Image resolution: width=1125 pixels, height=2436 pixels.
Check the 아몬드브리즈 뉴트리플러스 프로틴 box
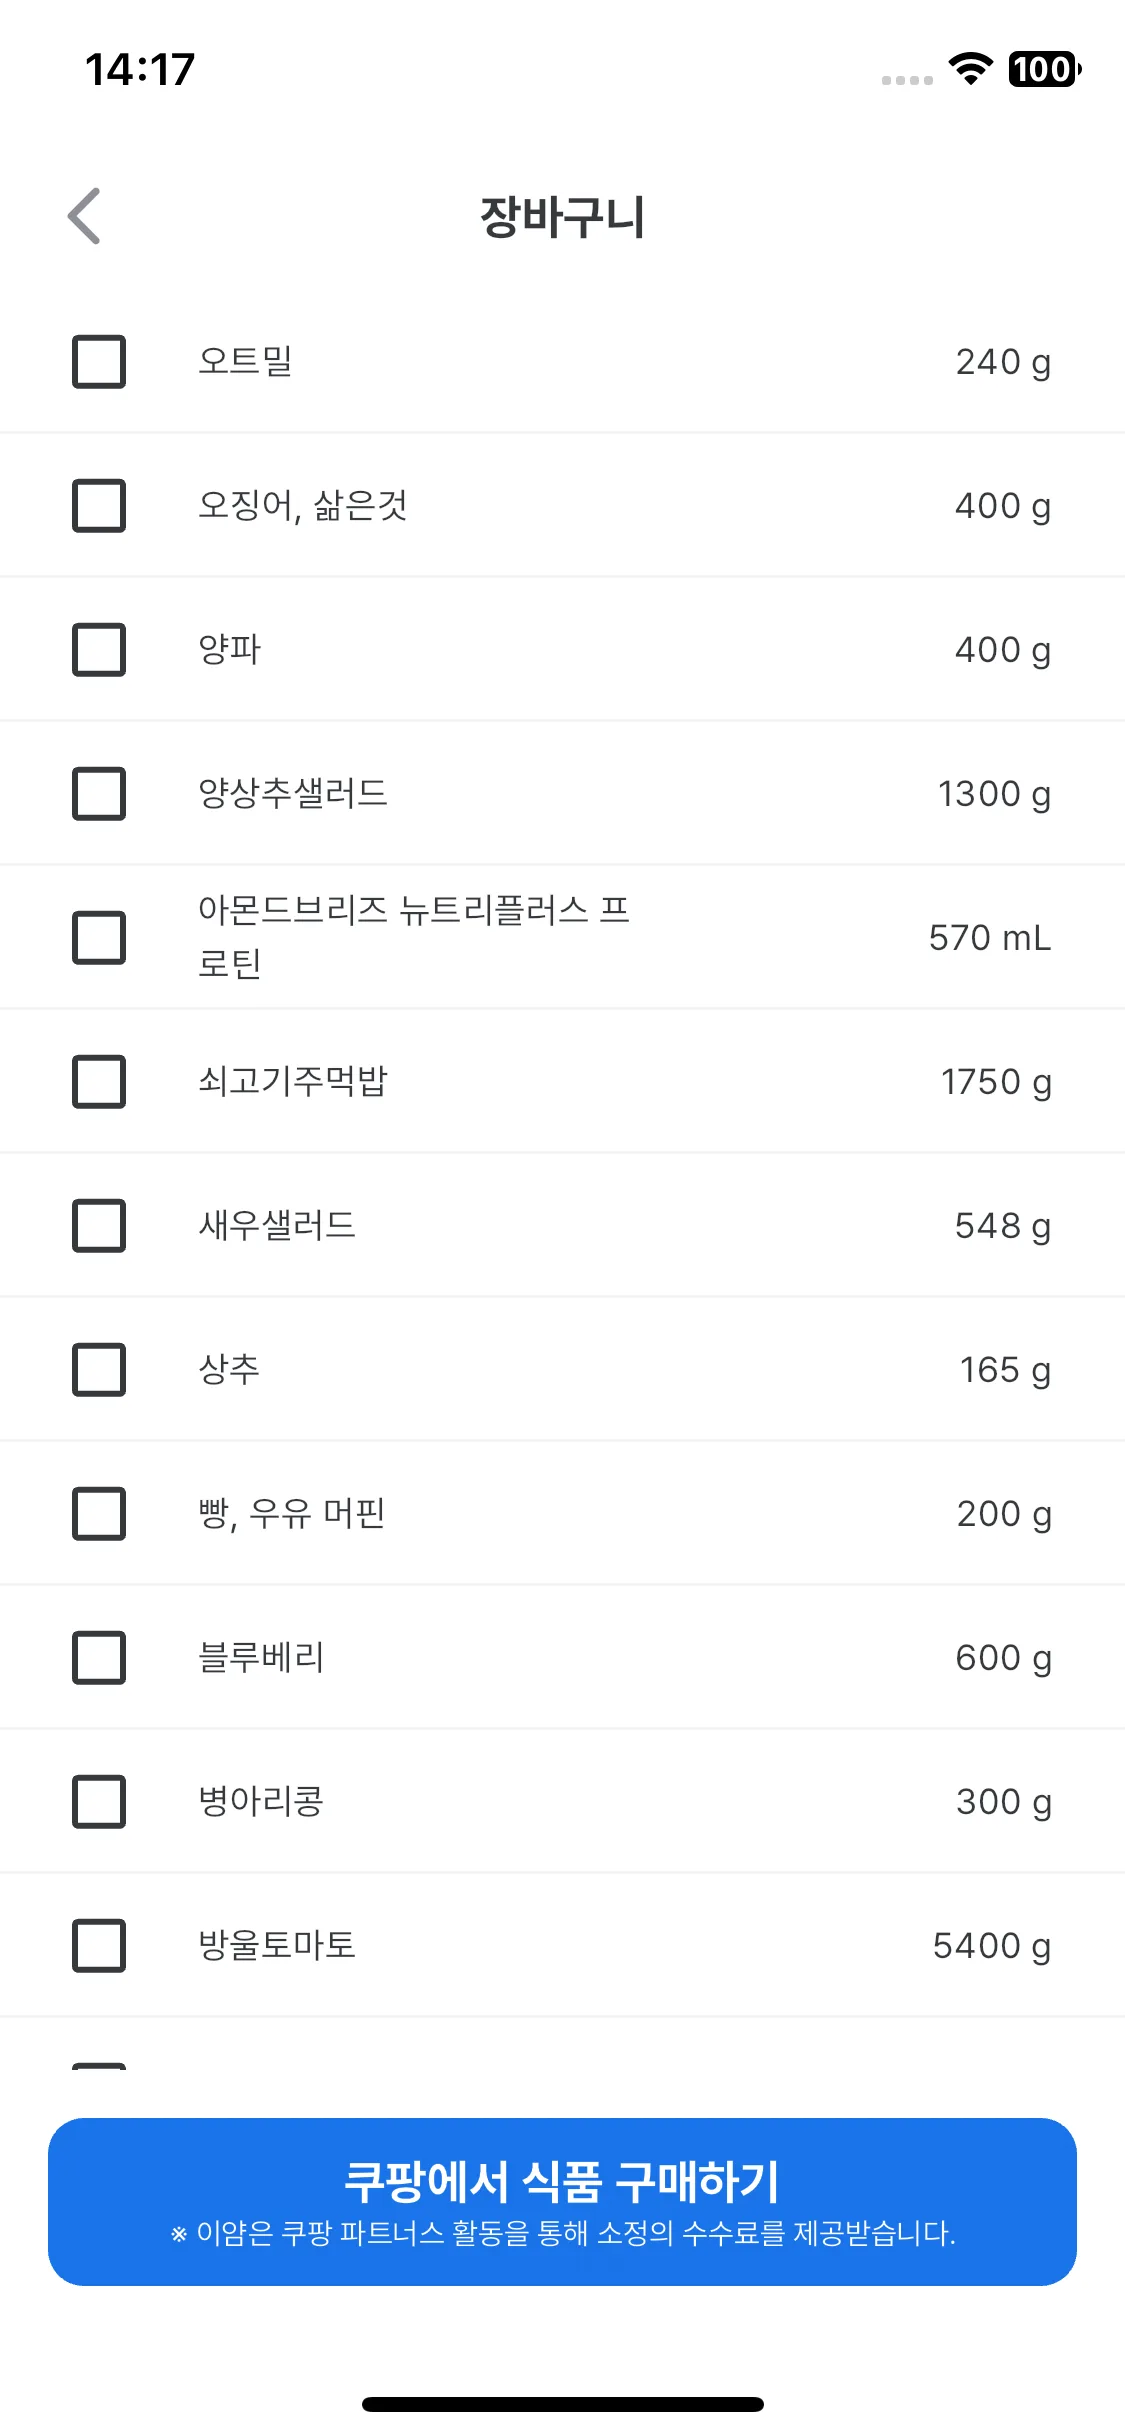point(99,937)
